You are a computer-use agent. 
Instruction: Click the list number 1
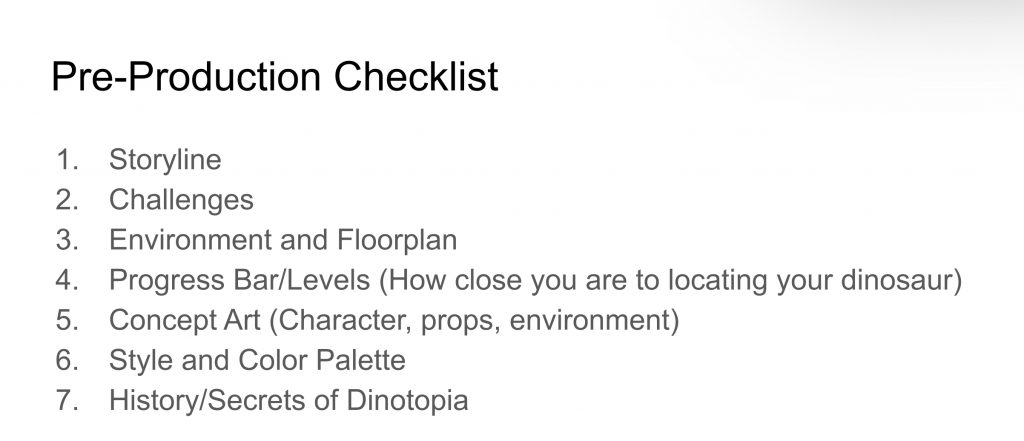point(67,160)
